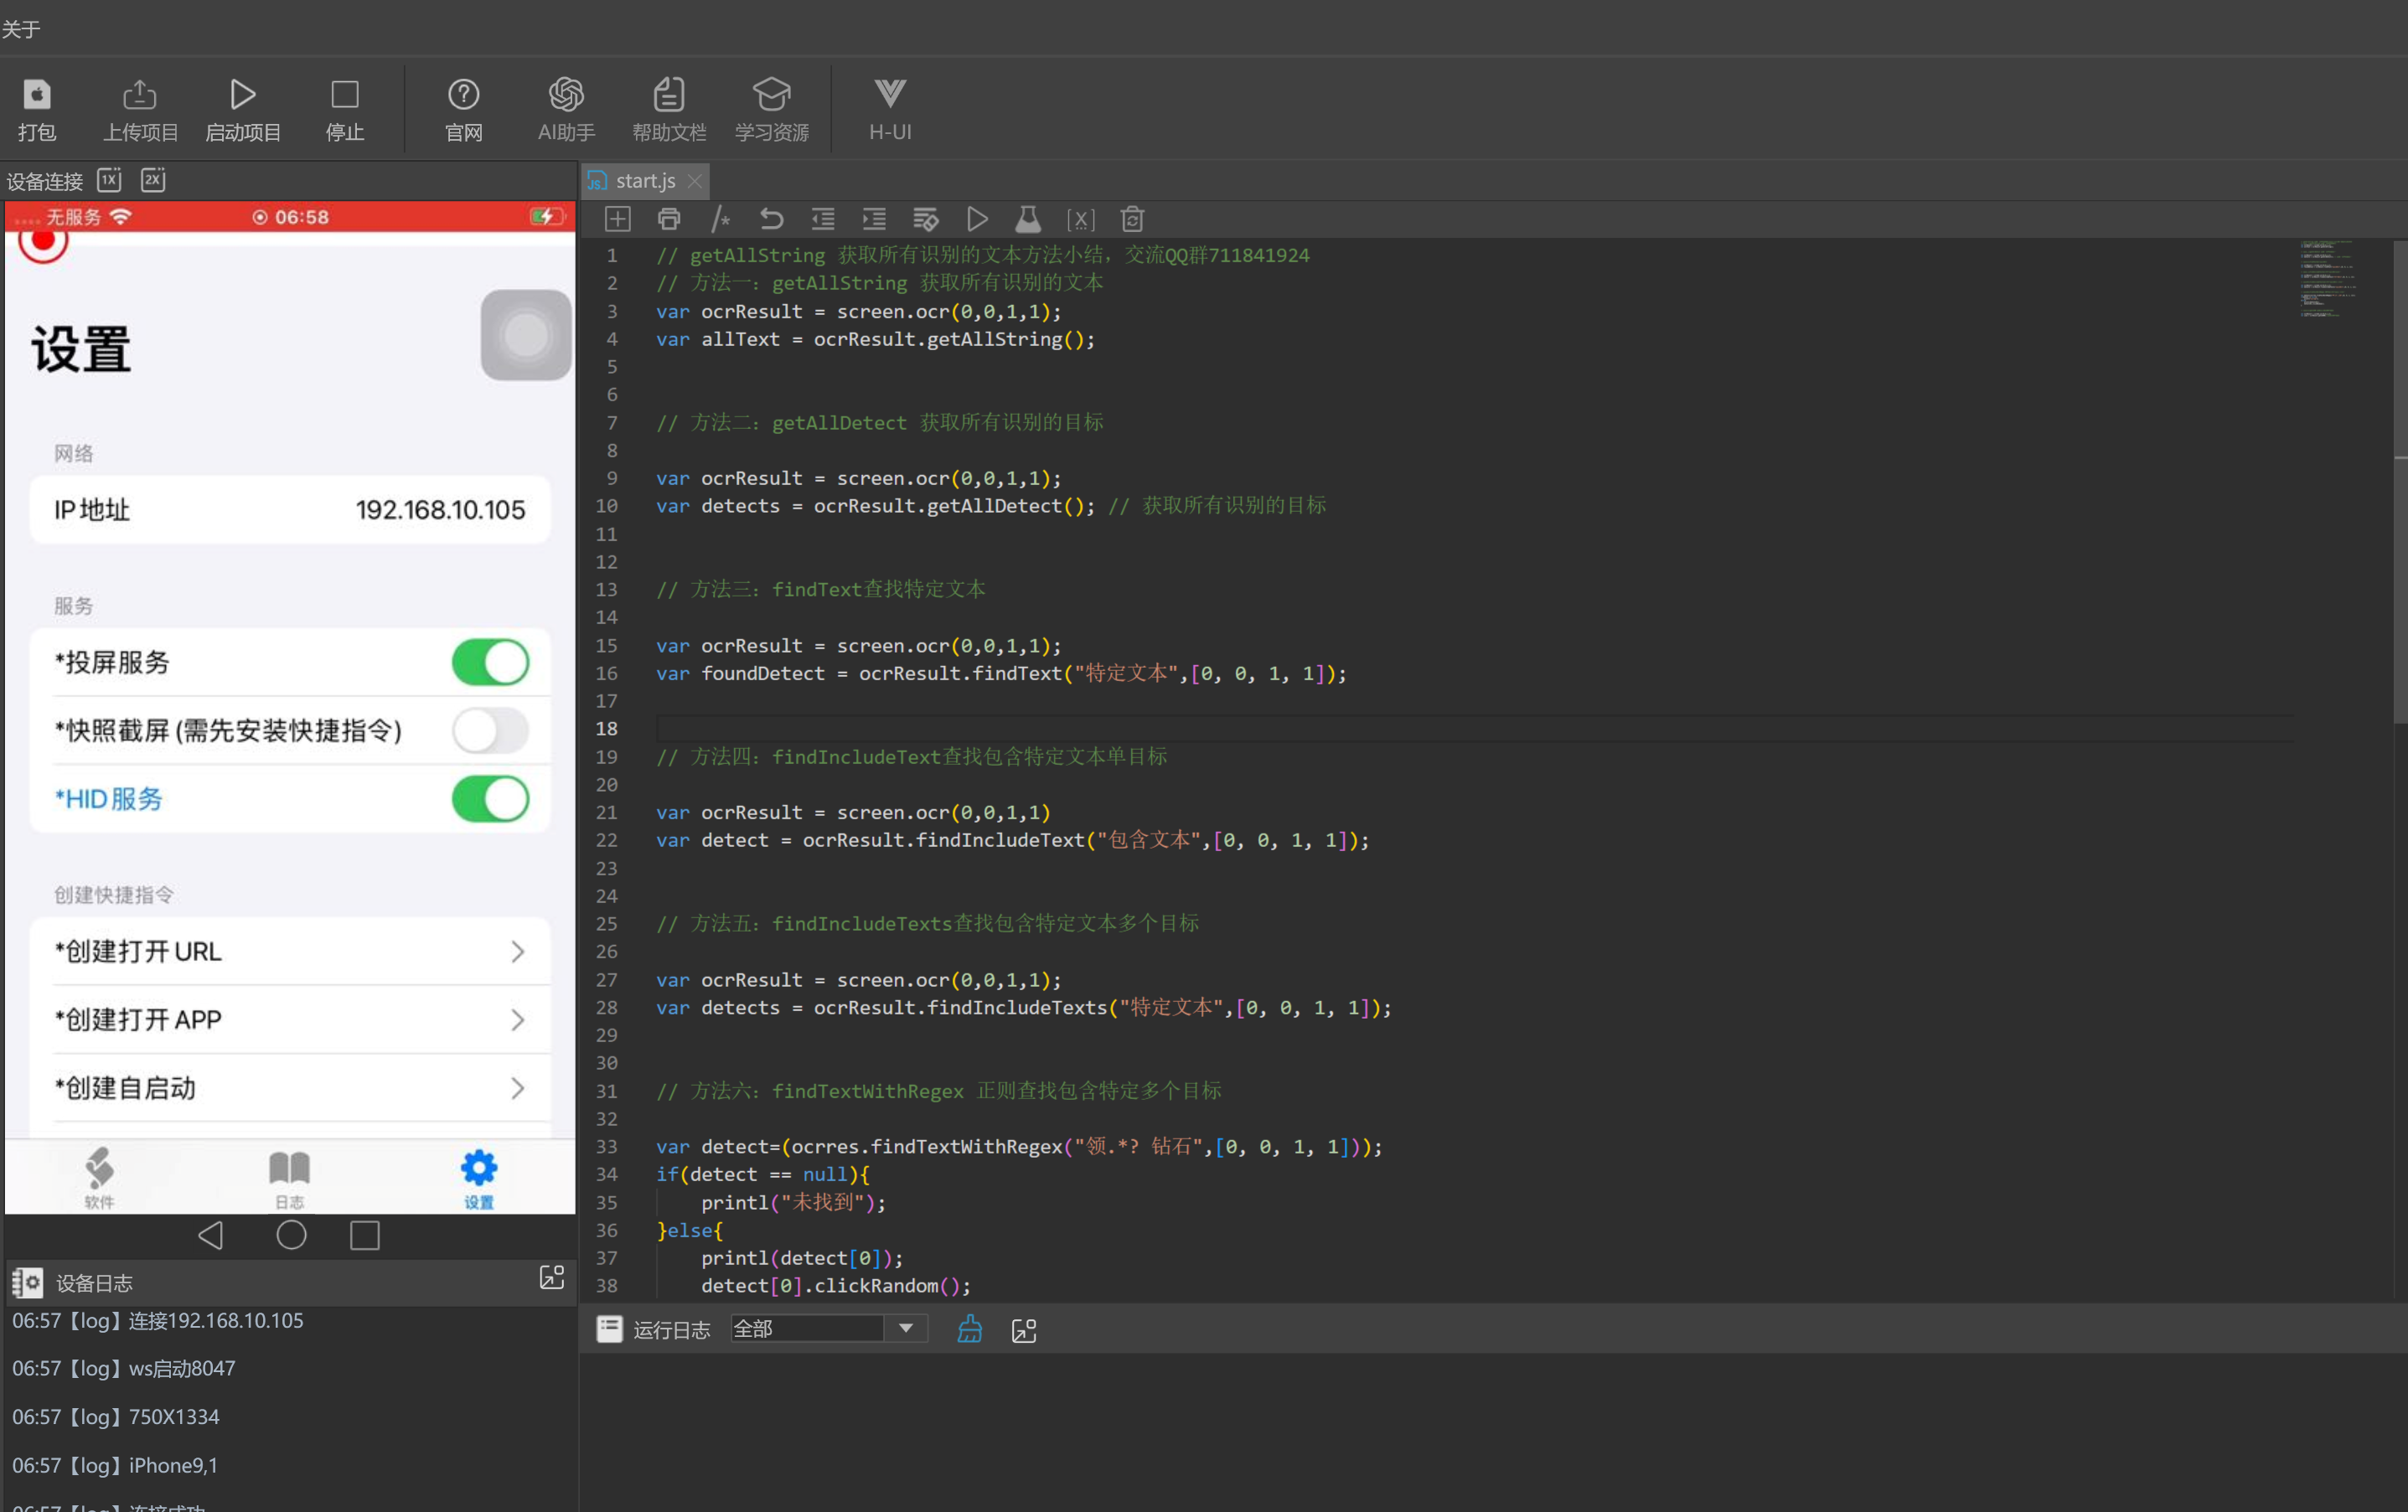
Task: Start the project with 启动项目
Action: pos(242,109)
